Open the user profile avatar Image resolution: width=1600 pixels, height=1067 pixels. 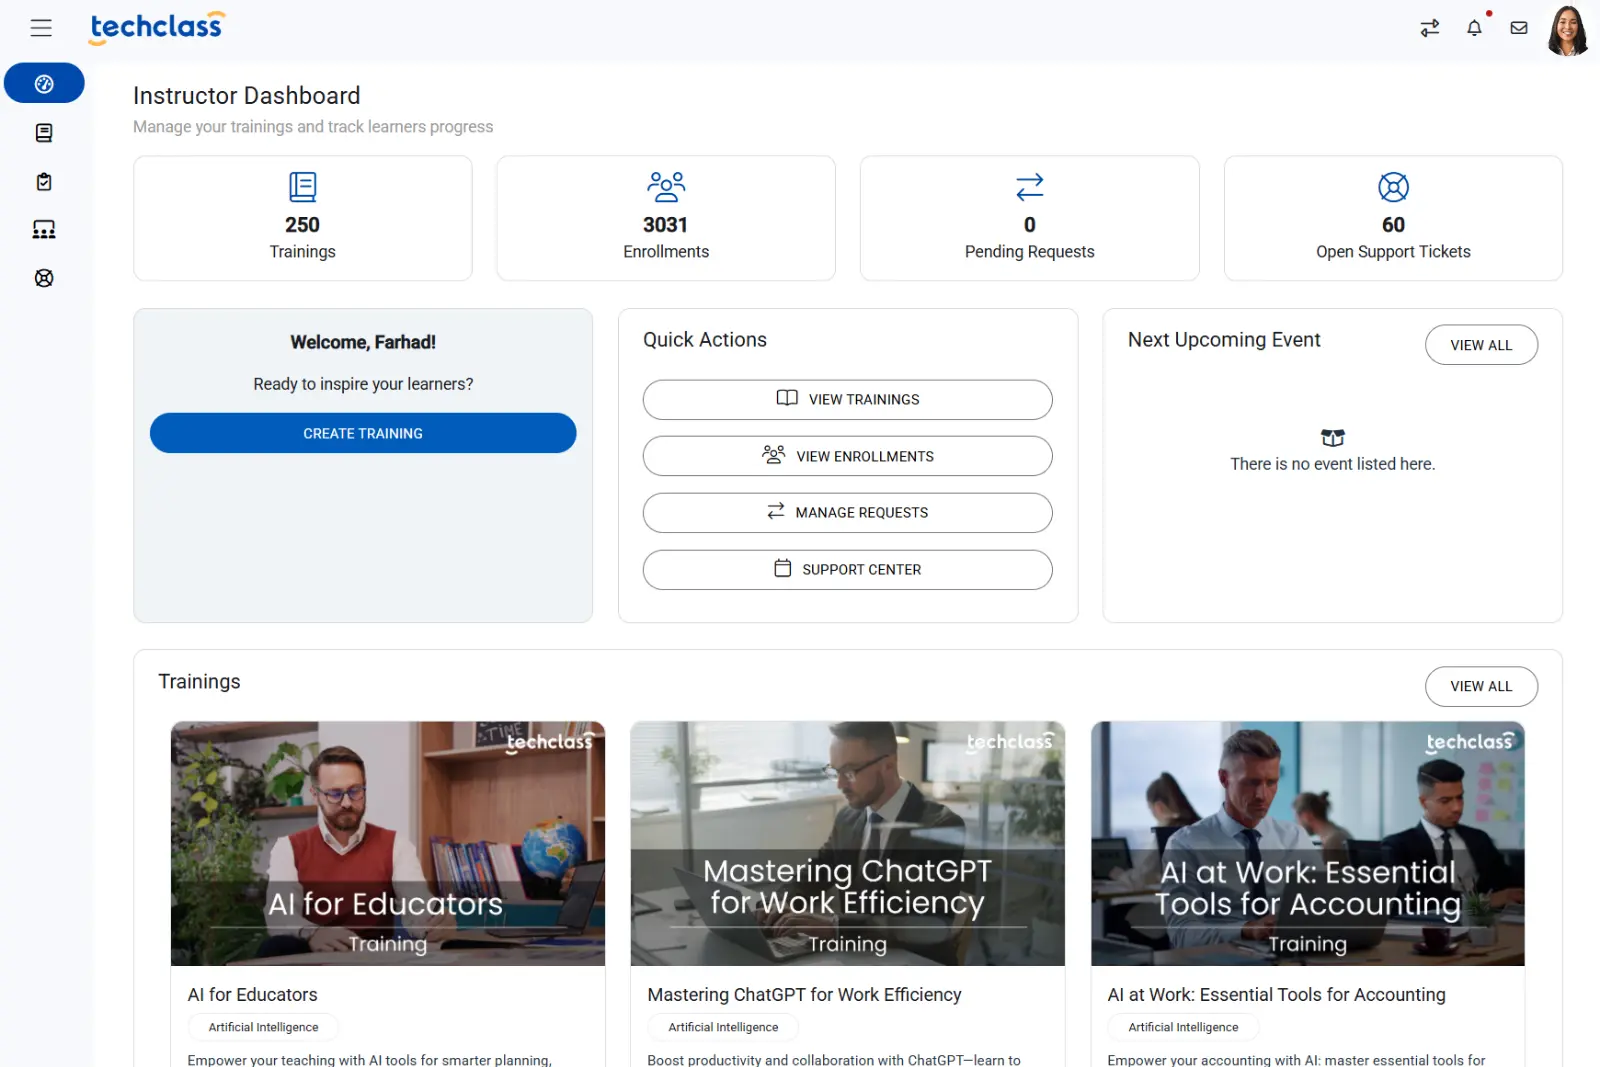point(1568,30)
